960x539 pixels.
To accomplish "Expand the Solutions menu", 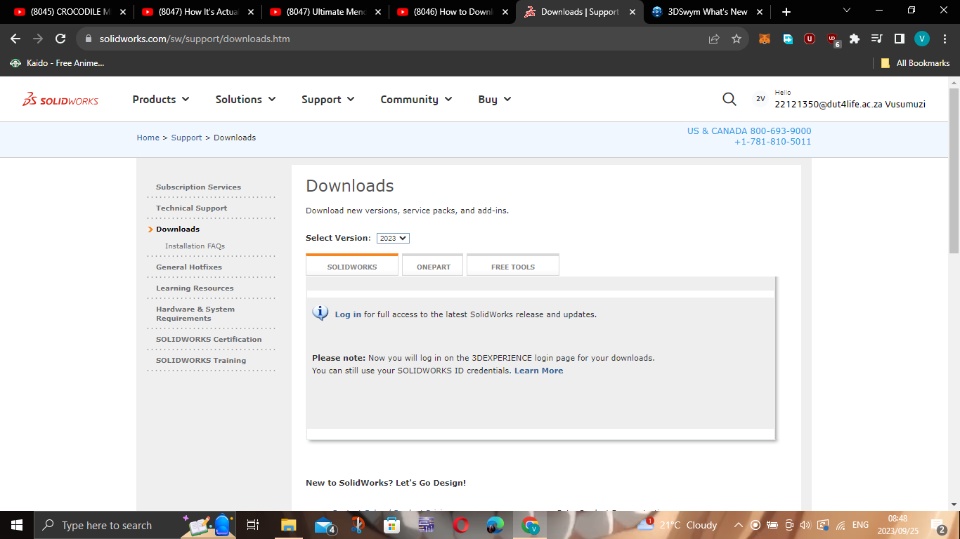I will point(246,99).
